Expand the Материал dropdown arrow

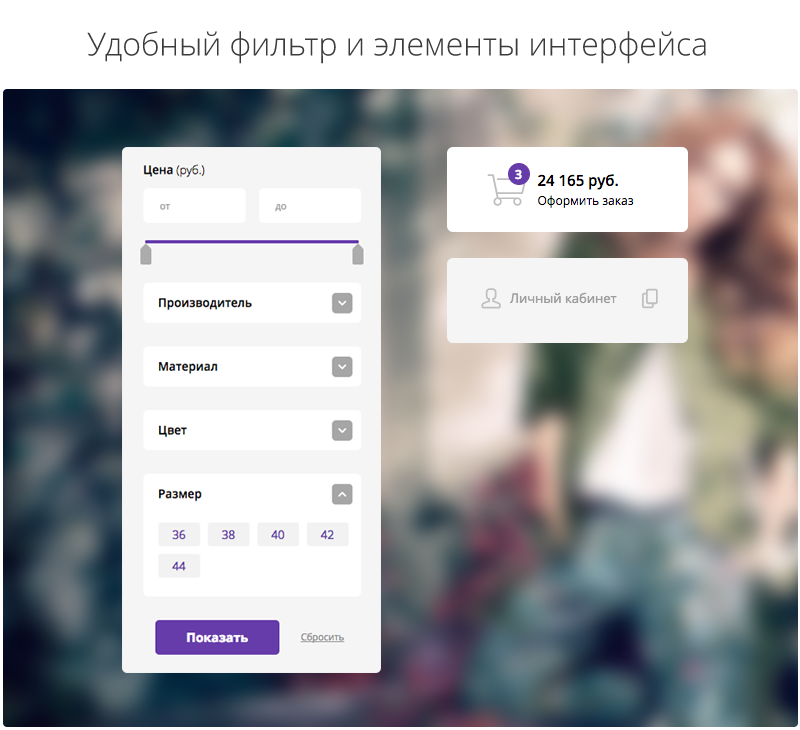(342, 367)
